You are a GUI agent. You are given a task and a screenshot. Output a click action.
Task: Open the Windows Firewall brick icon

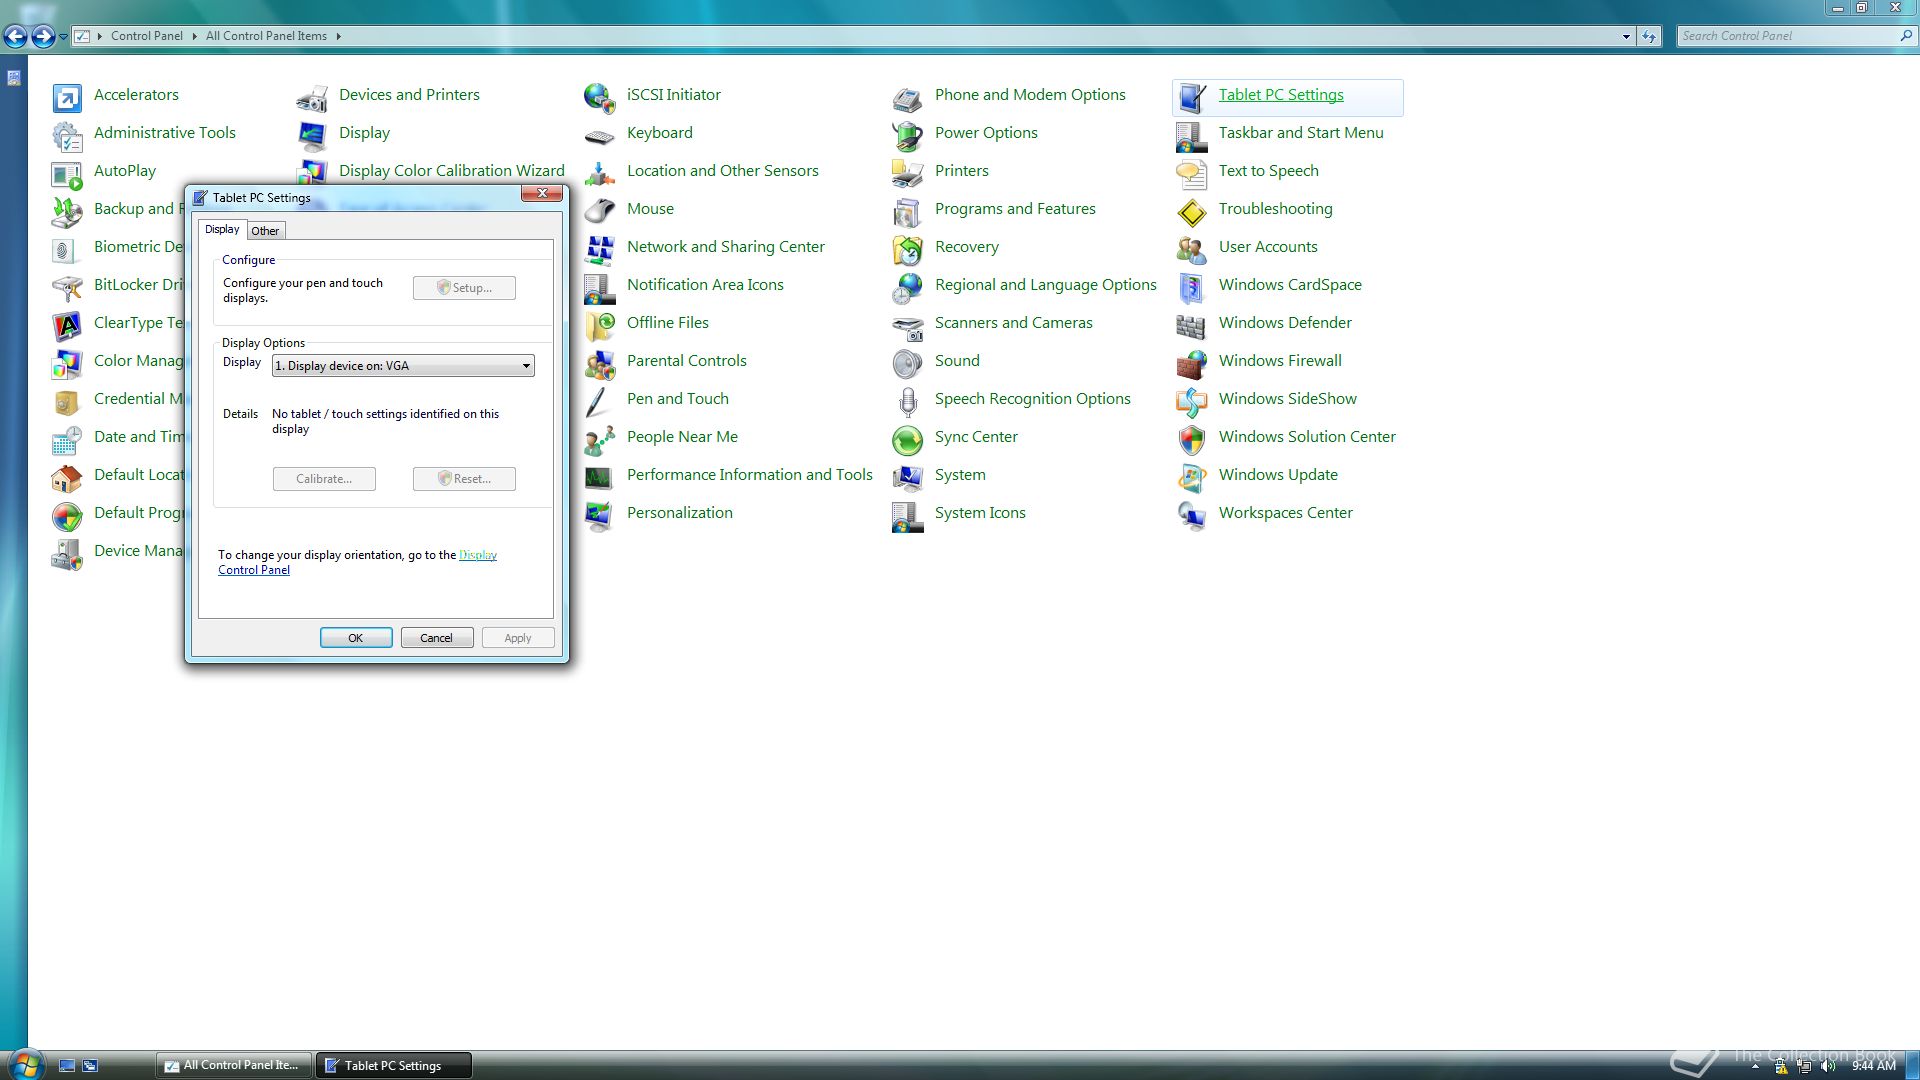[x=1192, y=363]
